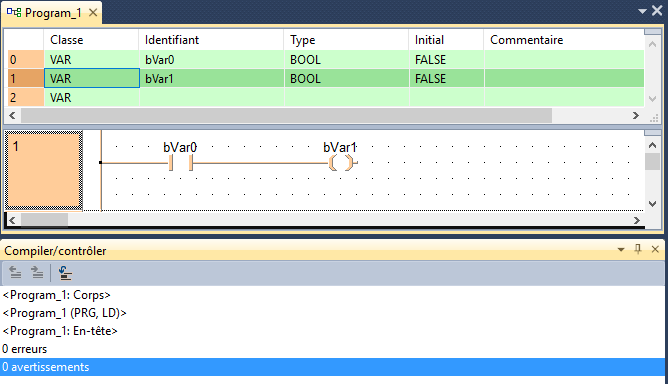Open the Compiler/contrôler panel options dropdown arrow
The image size is (668, 384).
(x=621, y=250)
